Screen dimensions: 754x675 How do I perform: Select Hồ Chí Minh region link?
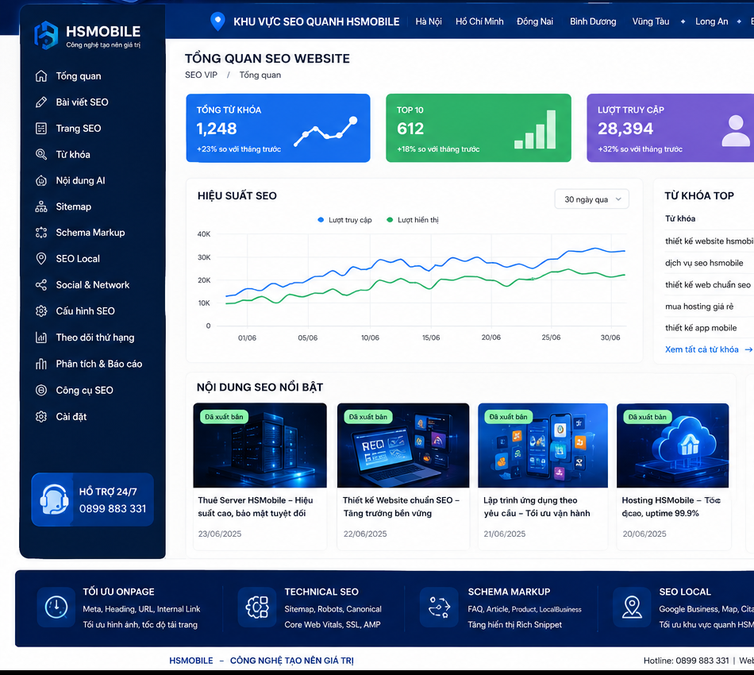click(479, 22)
